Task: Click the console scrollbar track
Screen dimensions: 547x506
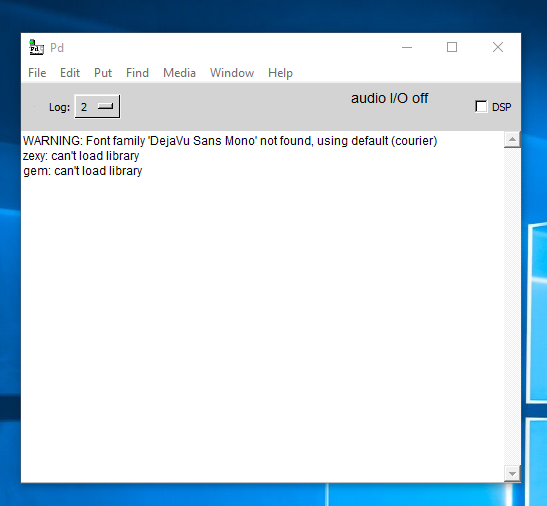Action: click(512, 306)
